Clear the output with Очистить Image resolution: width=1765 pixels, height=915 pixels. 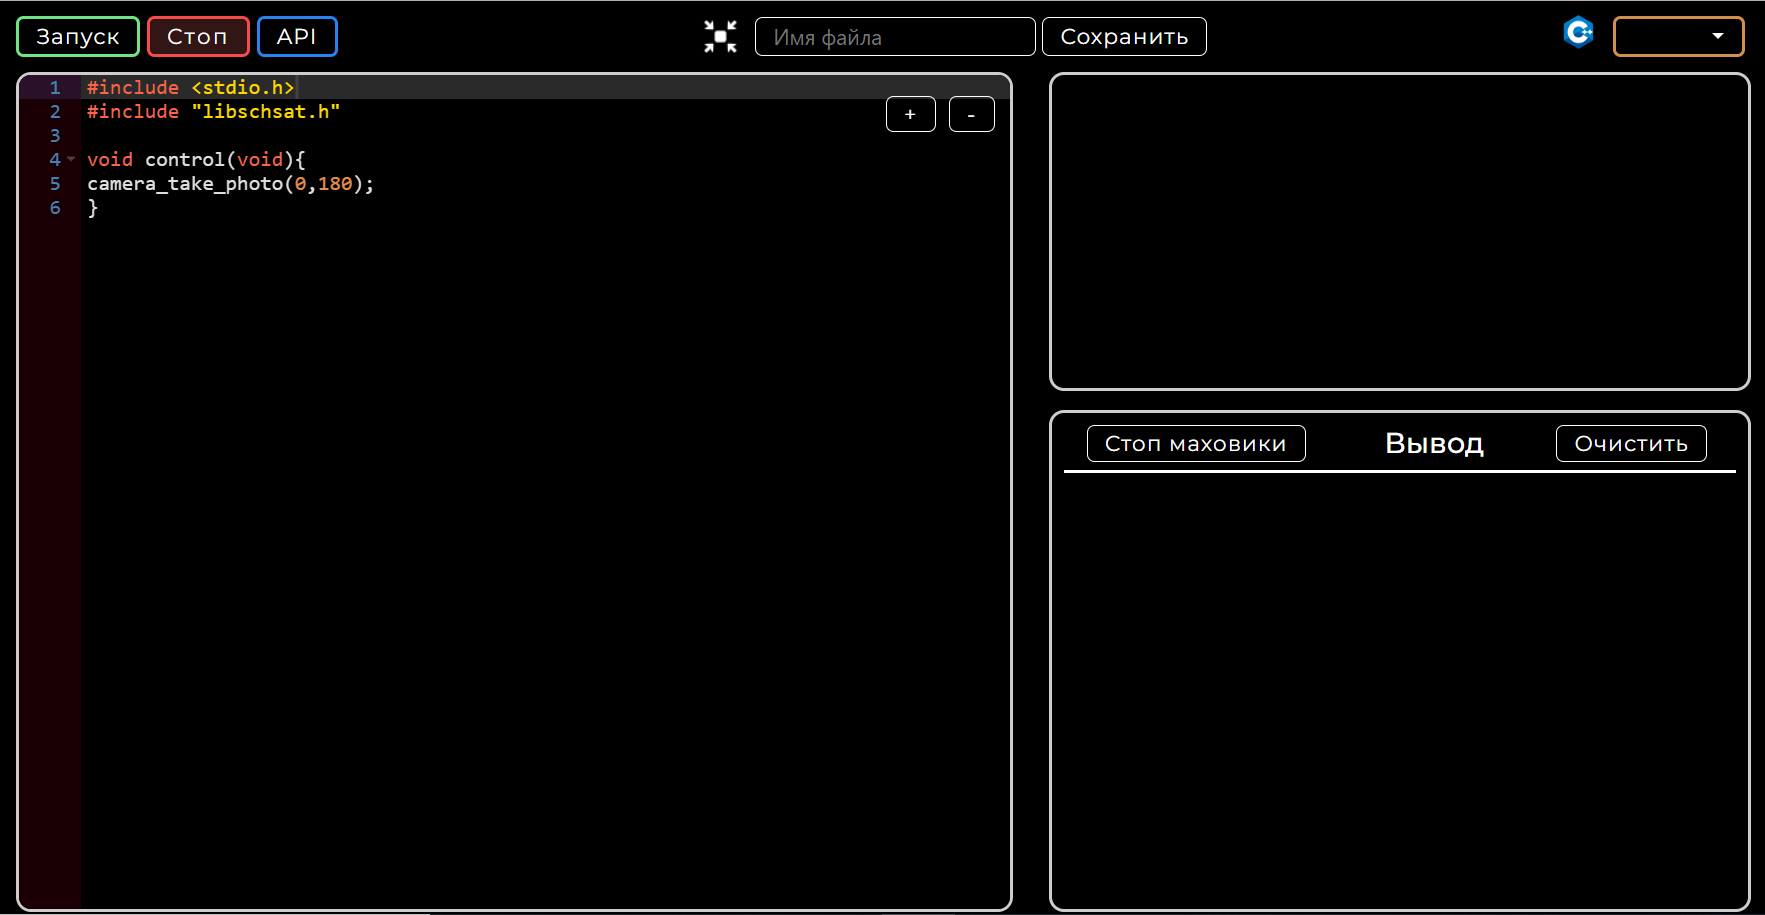1630,443
